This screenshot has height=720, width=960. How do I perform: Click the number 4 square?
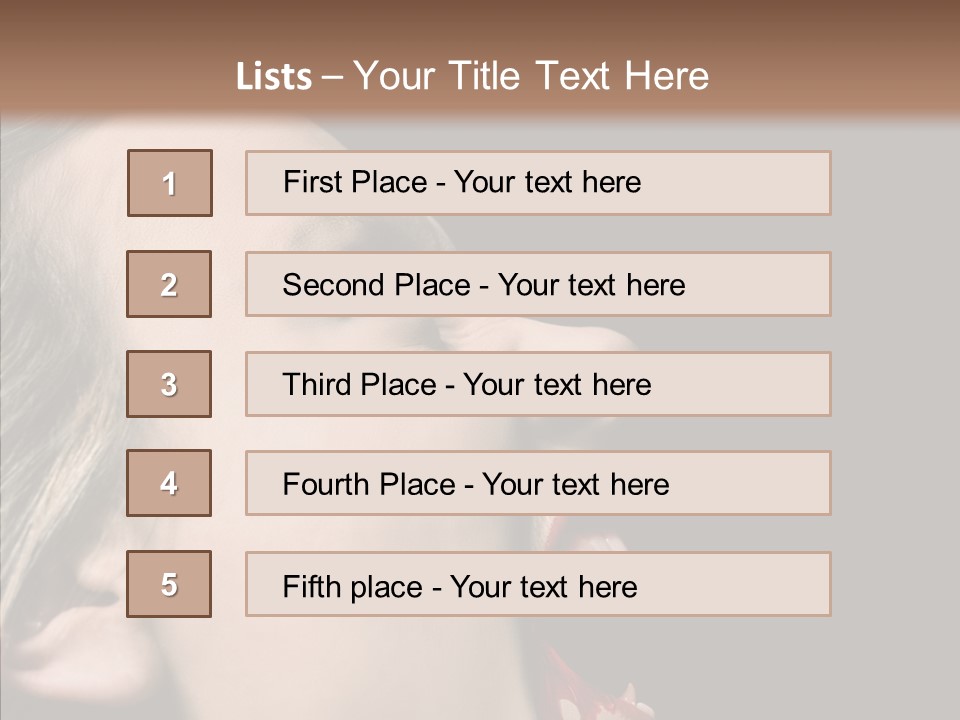pyautogui.click(x=169, y=483)
